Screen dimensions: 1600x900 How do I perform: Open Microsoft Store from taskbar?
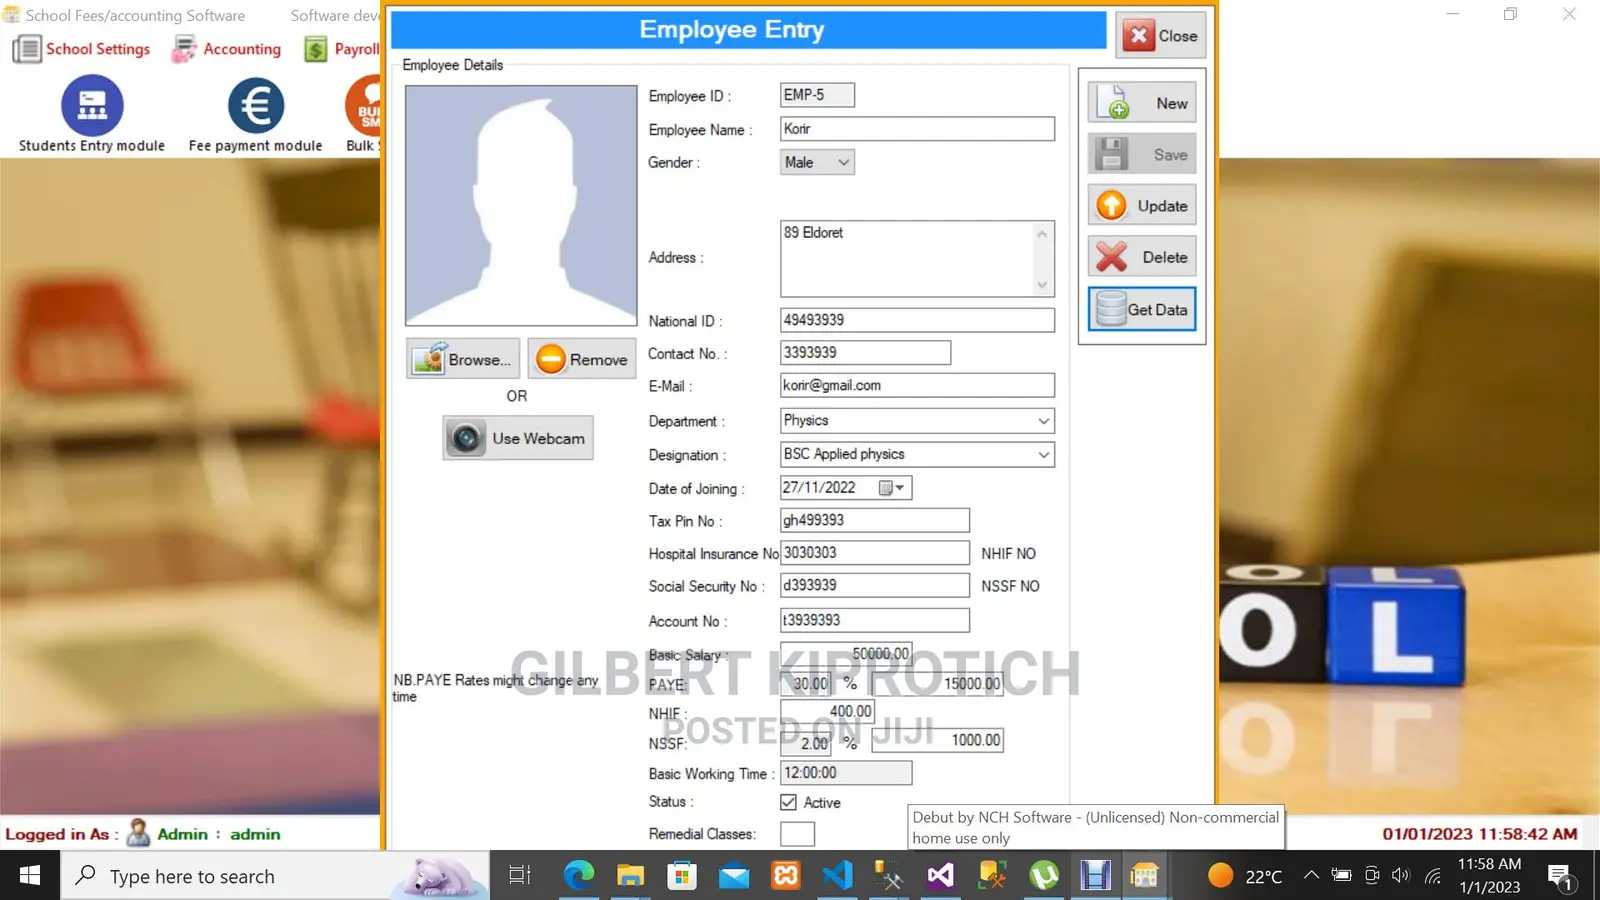click(682, 876)
